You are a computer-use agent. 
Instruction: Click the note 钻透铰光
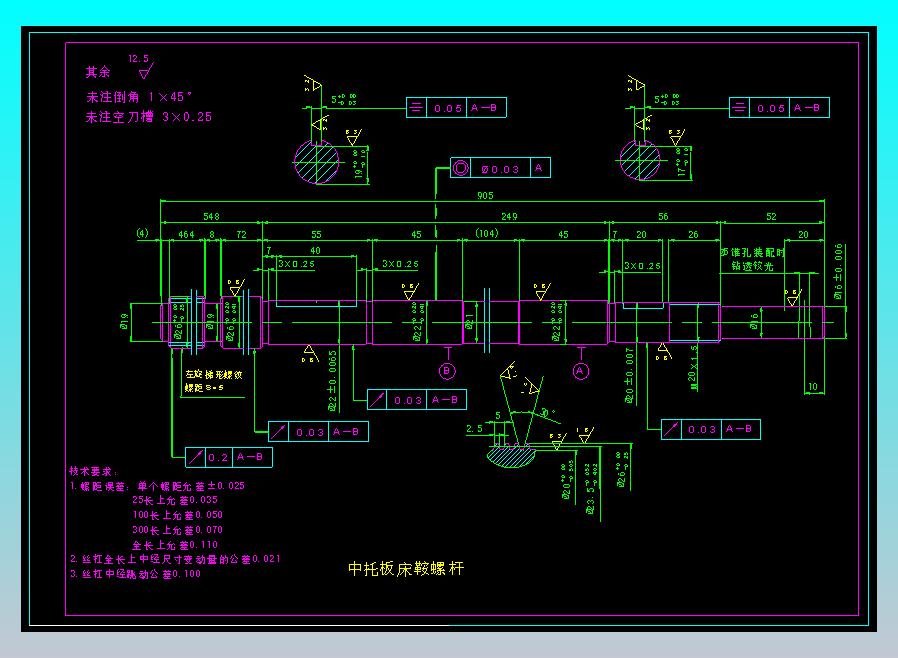click(751, 266)
